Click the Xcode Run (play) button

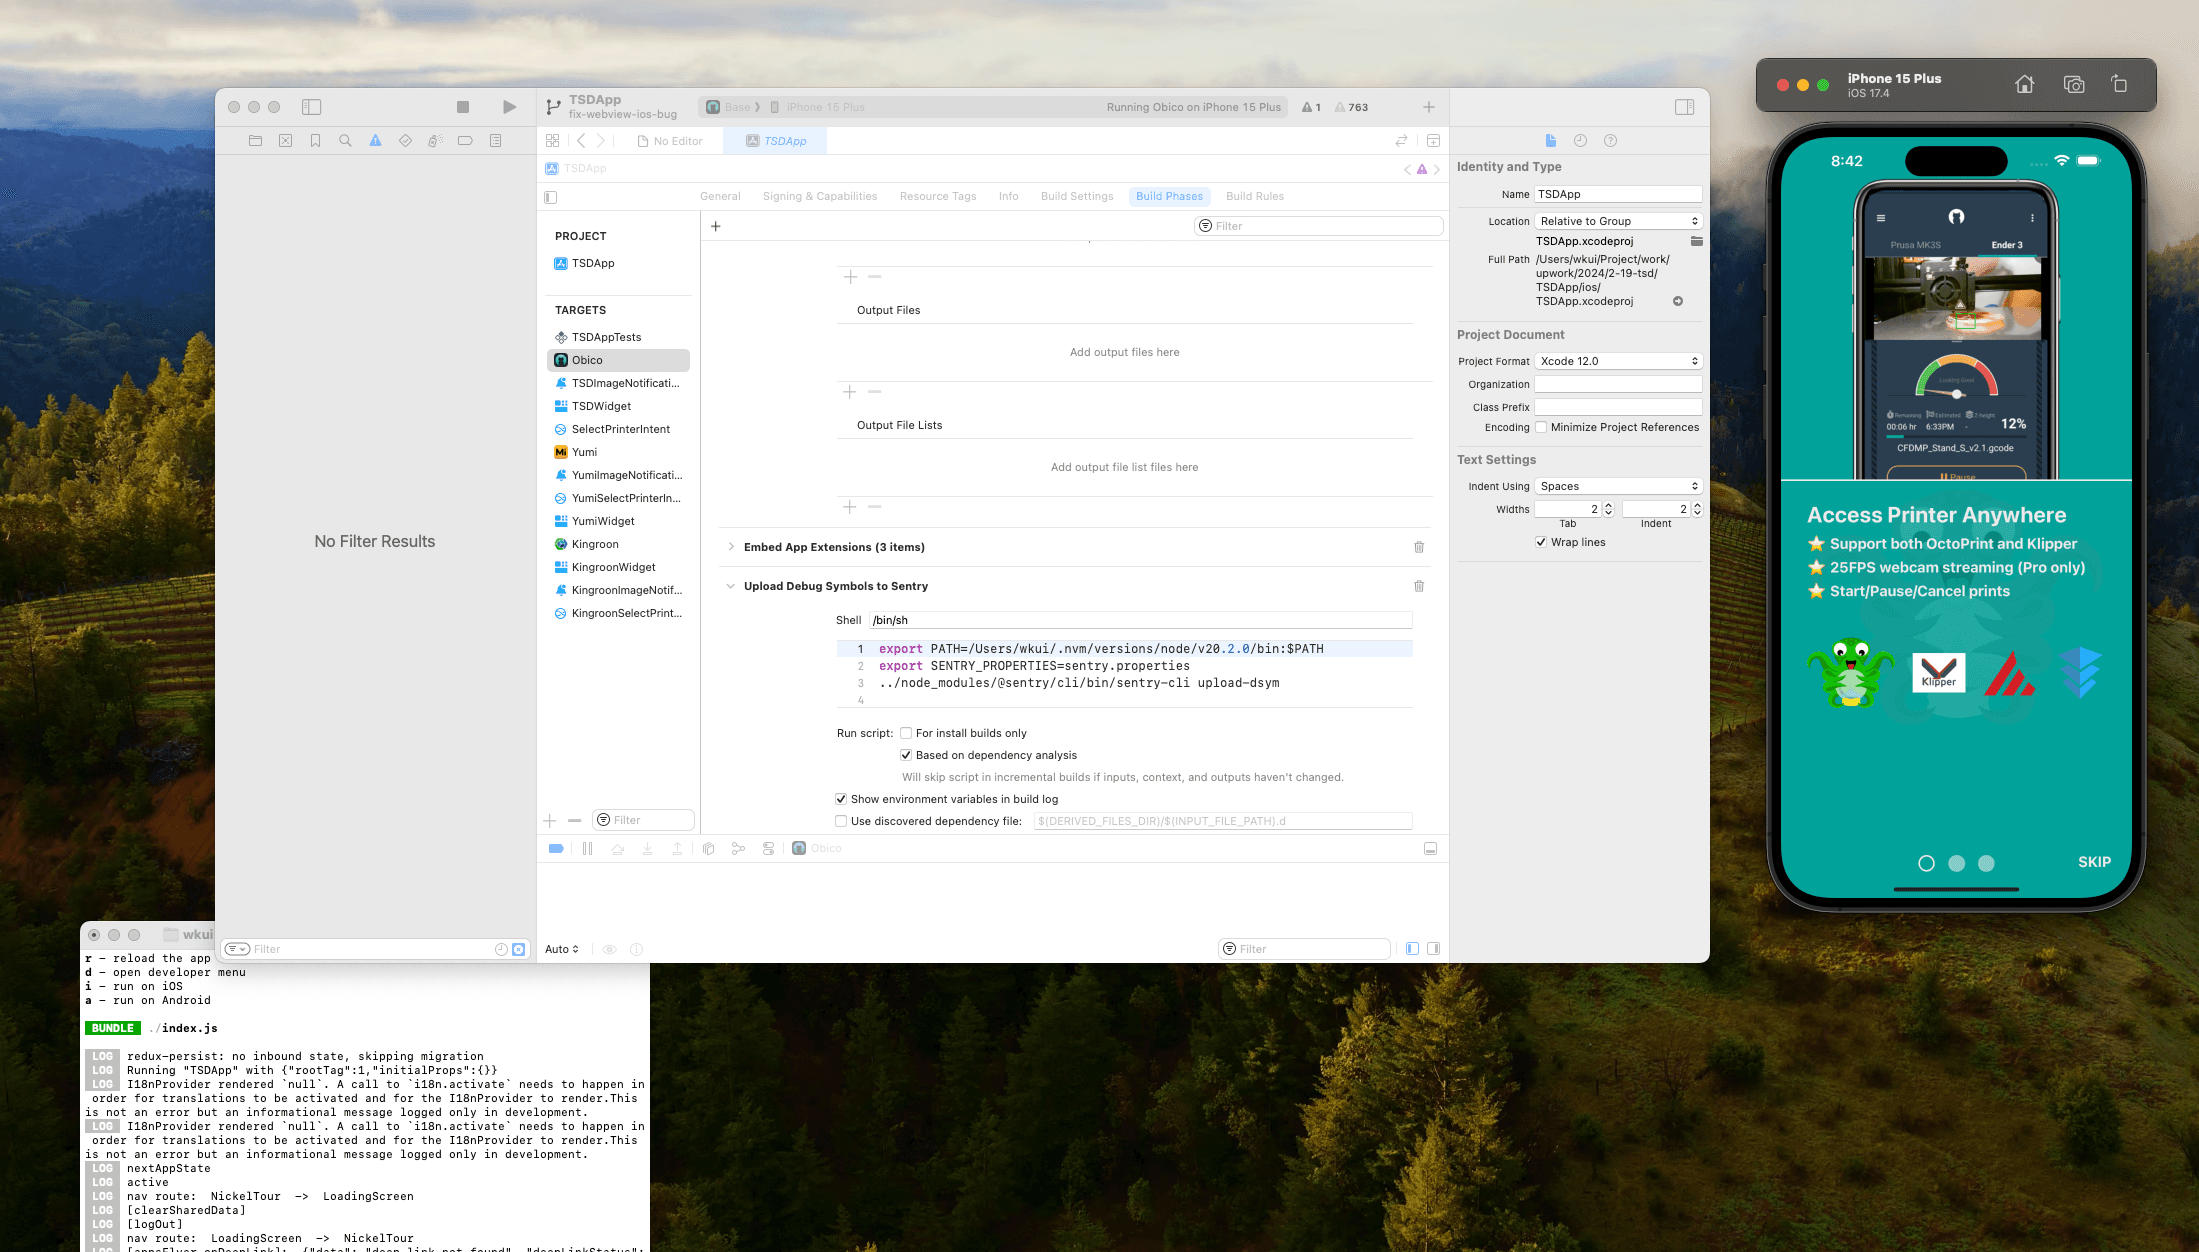(510, 107)
